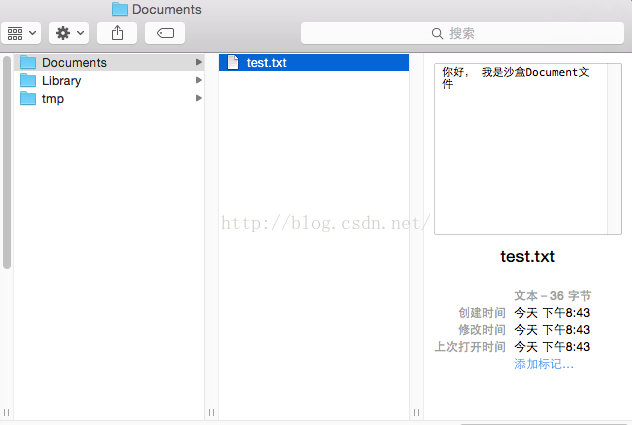Click the Documents title in the window title bar

pos(166,9)
